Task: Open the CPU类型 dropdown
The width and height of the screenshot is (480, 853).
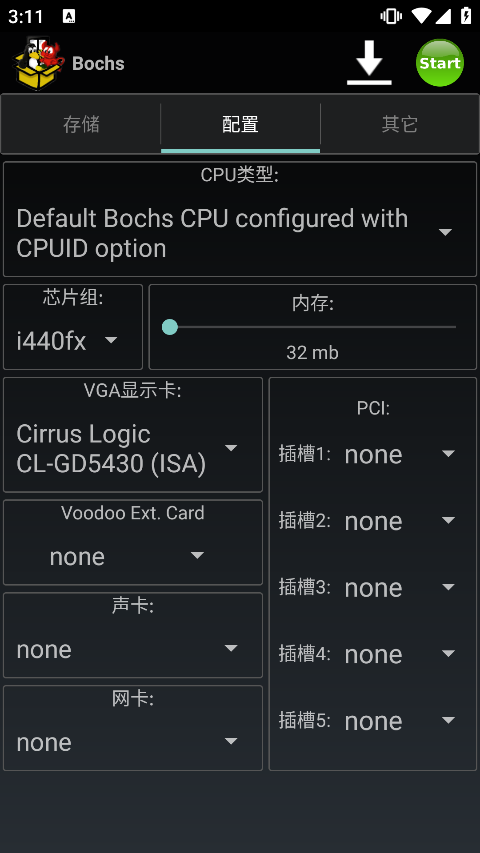Action: (239, 233)
